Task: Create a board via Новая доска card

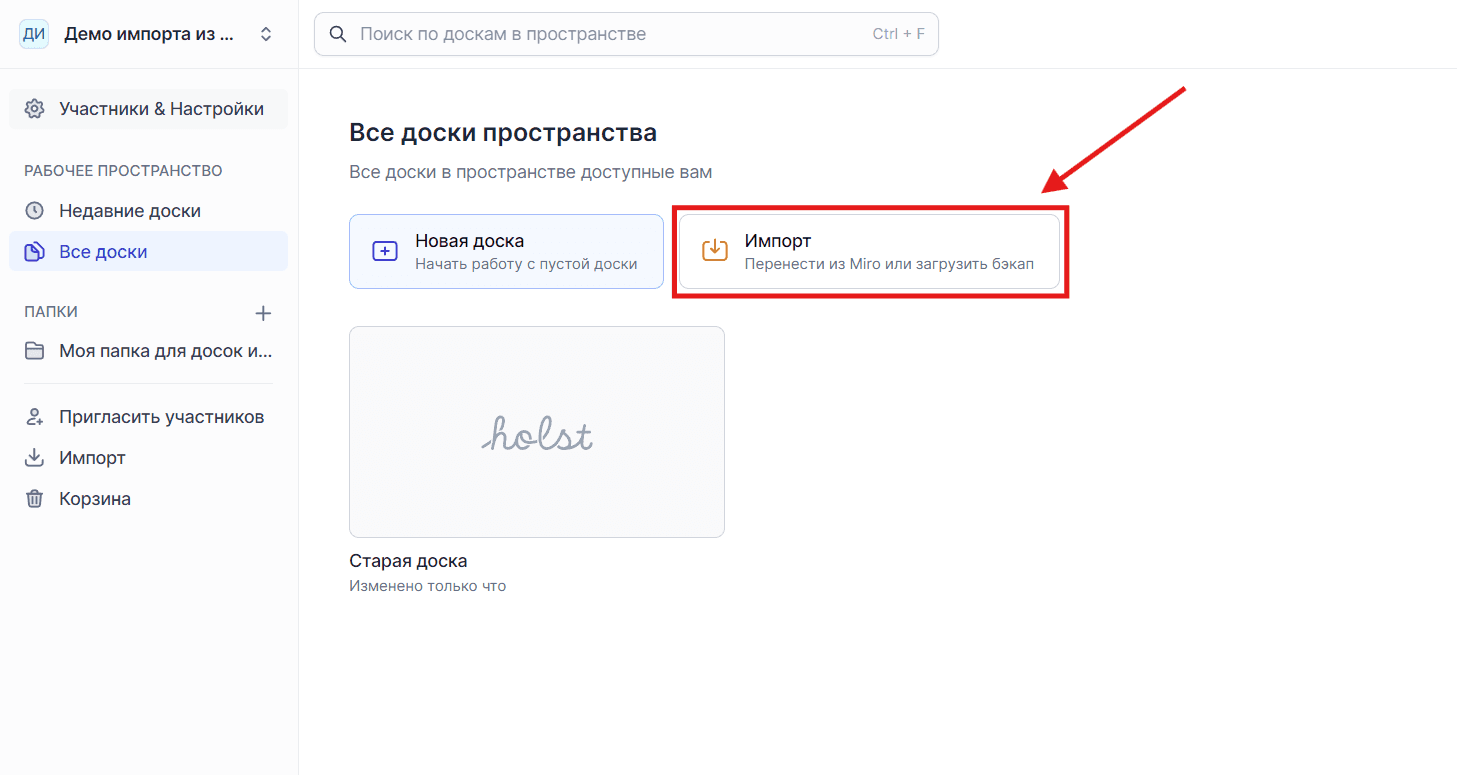Action: (x=506, y=252)
